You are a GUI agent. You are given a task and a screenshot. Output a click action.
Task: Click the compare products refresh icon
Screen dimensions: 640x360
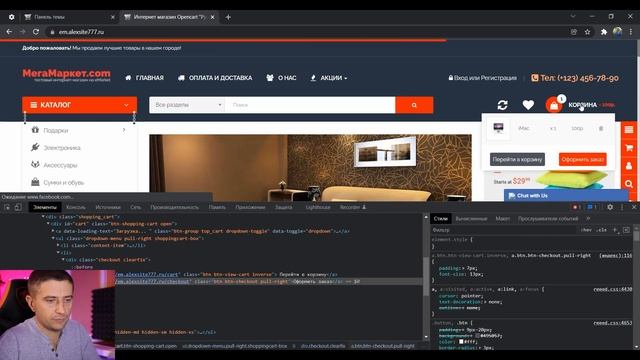[x=502, y=105]
